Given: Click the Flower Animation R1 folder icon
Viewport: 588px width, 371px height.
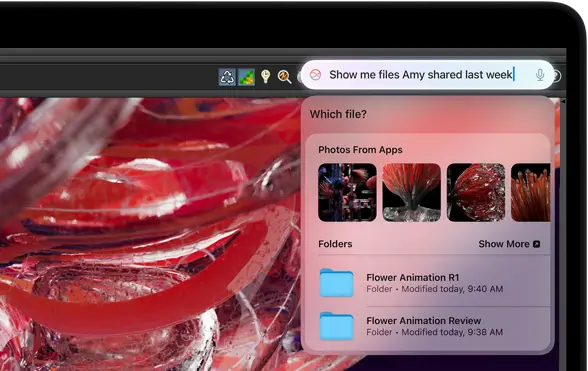Looking at the screenshot, I should pyautogui.click(x=336, y=282).
